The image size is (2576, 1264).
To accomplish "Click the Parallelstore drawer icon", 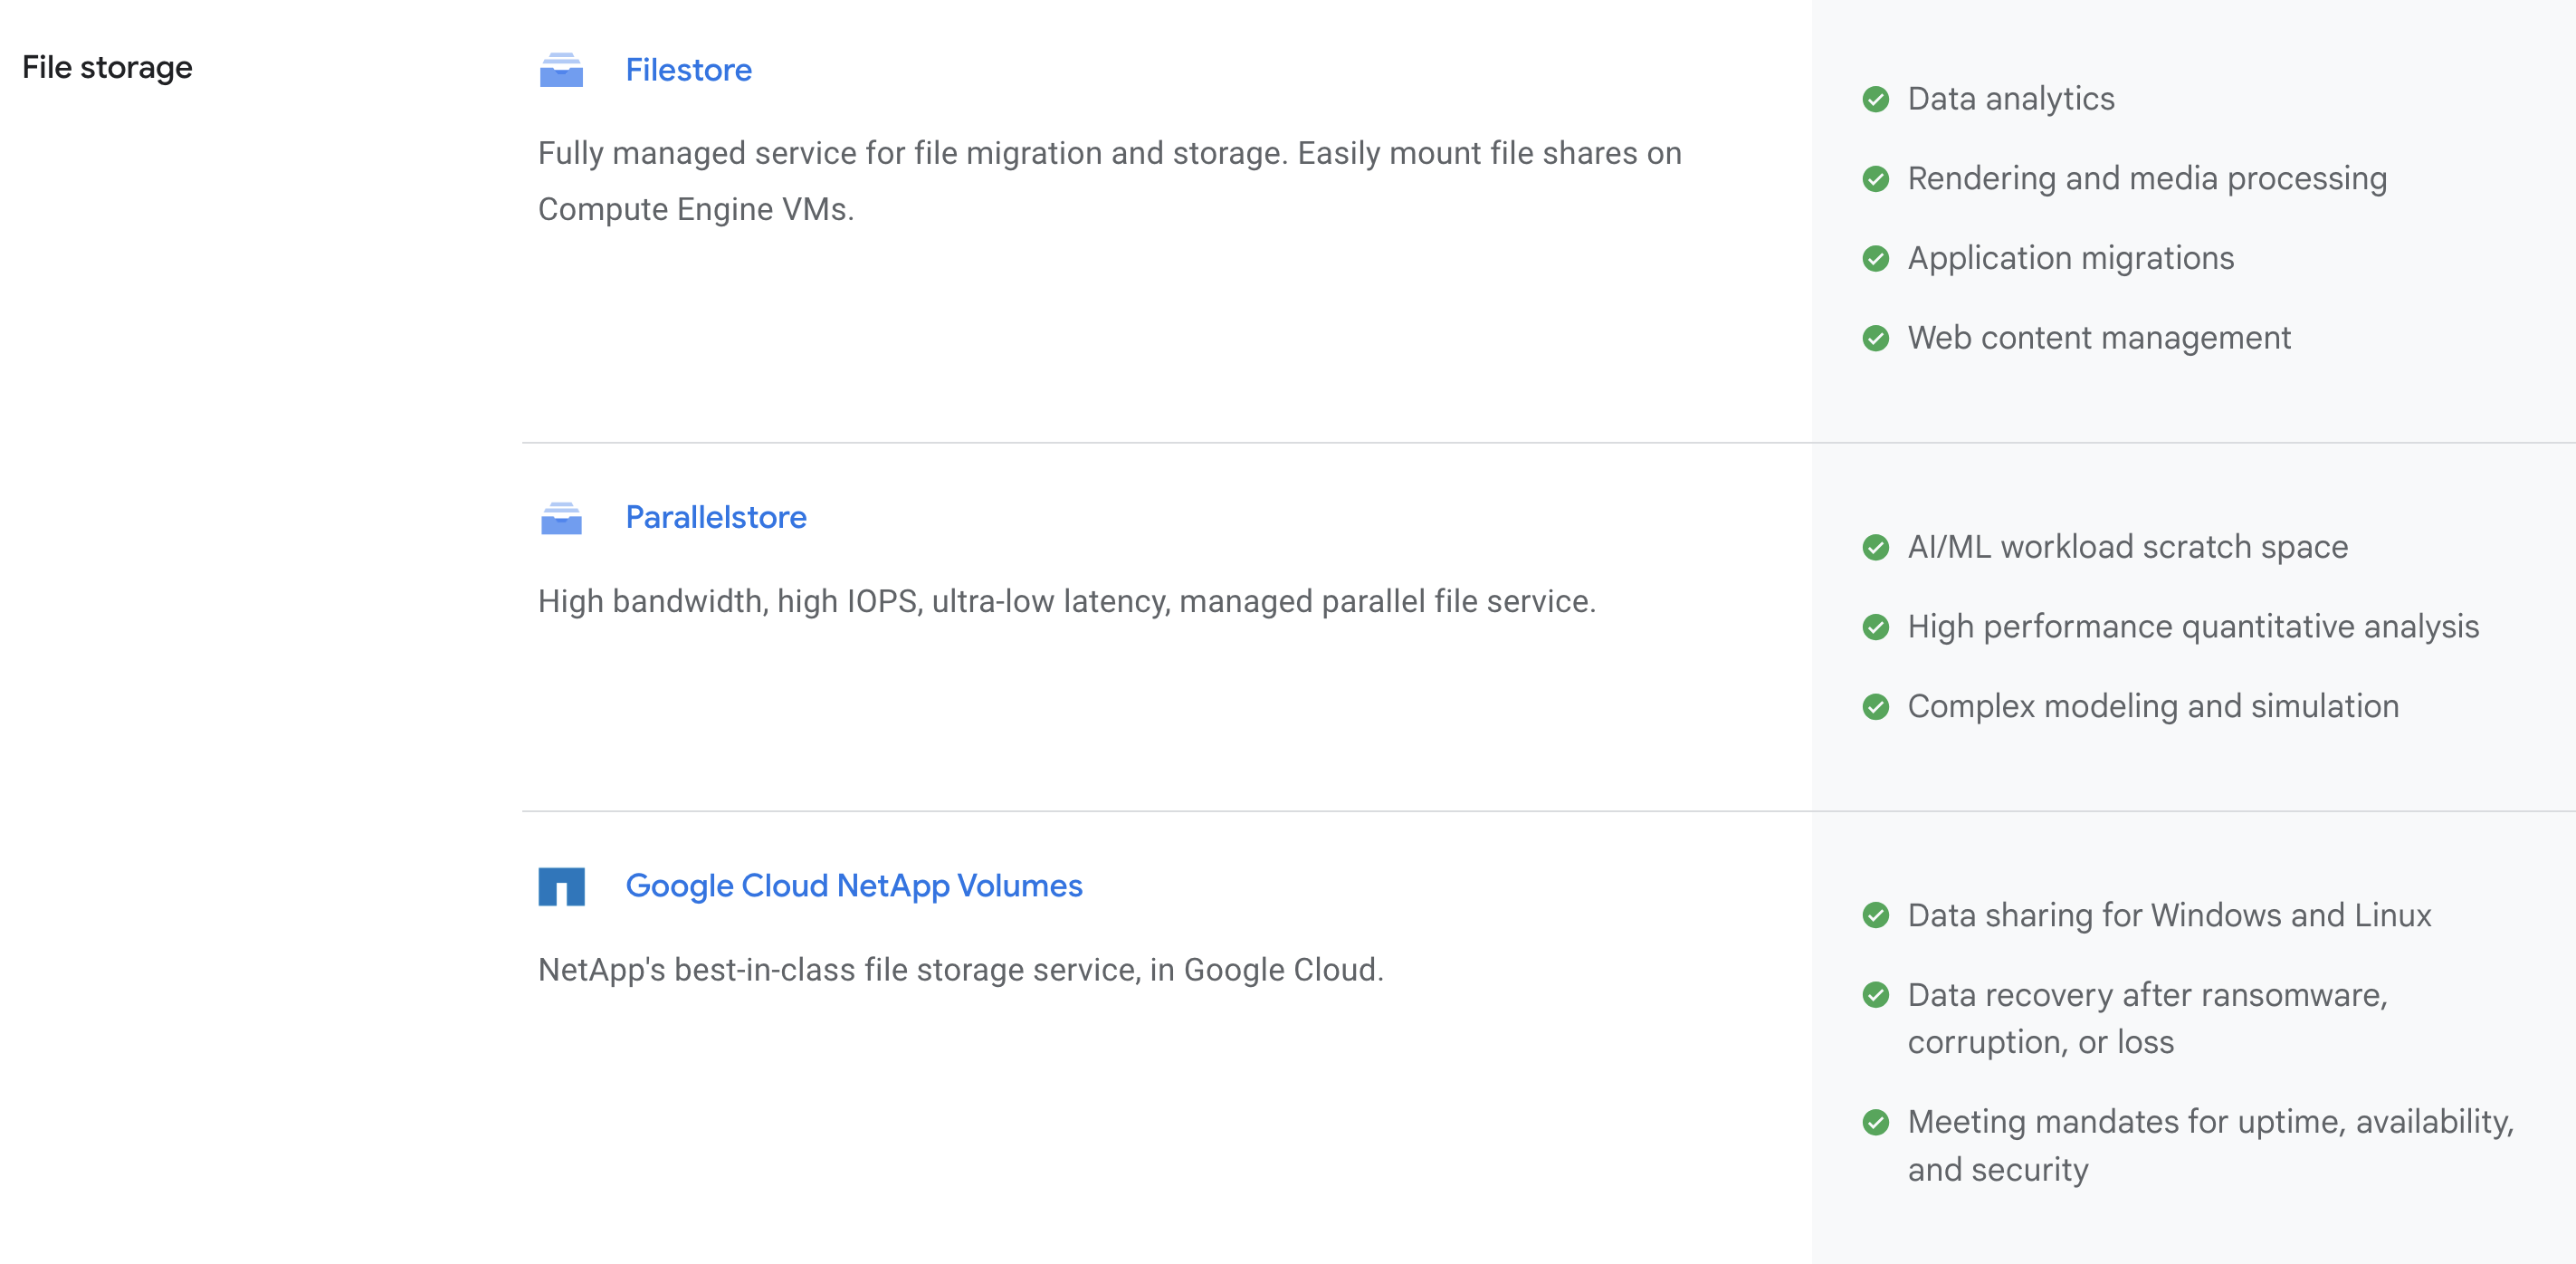I will point(561,518).
